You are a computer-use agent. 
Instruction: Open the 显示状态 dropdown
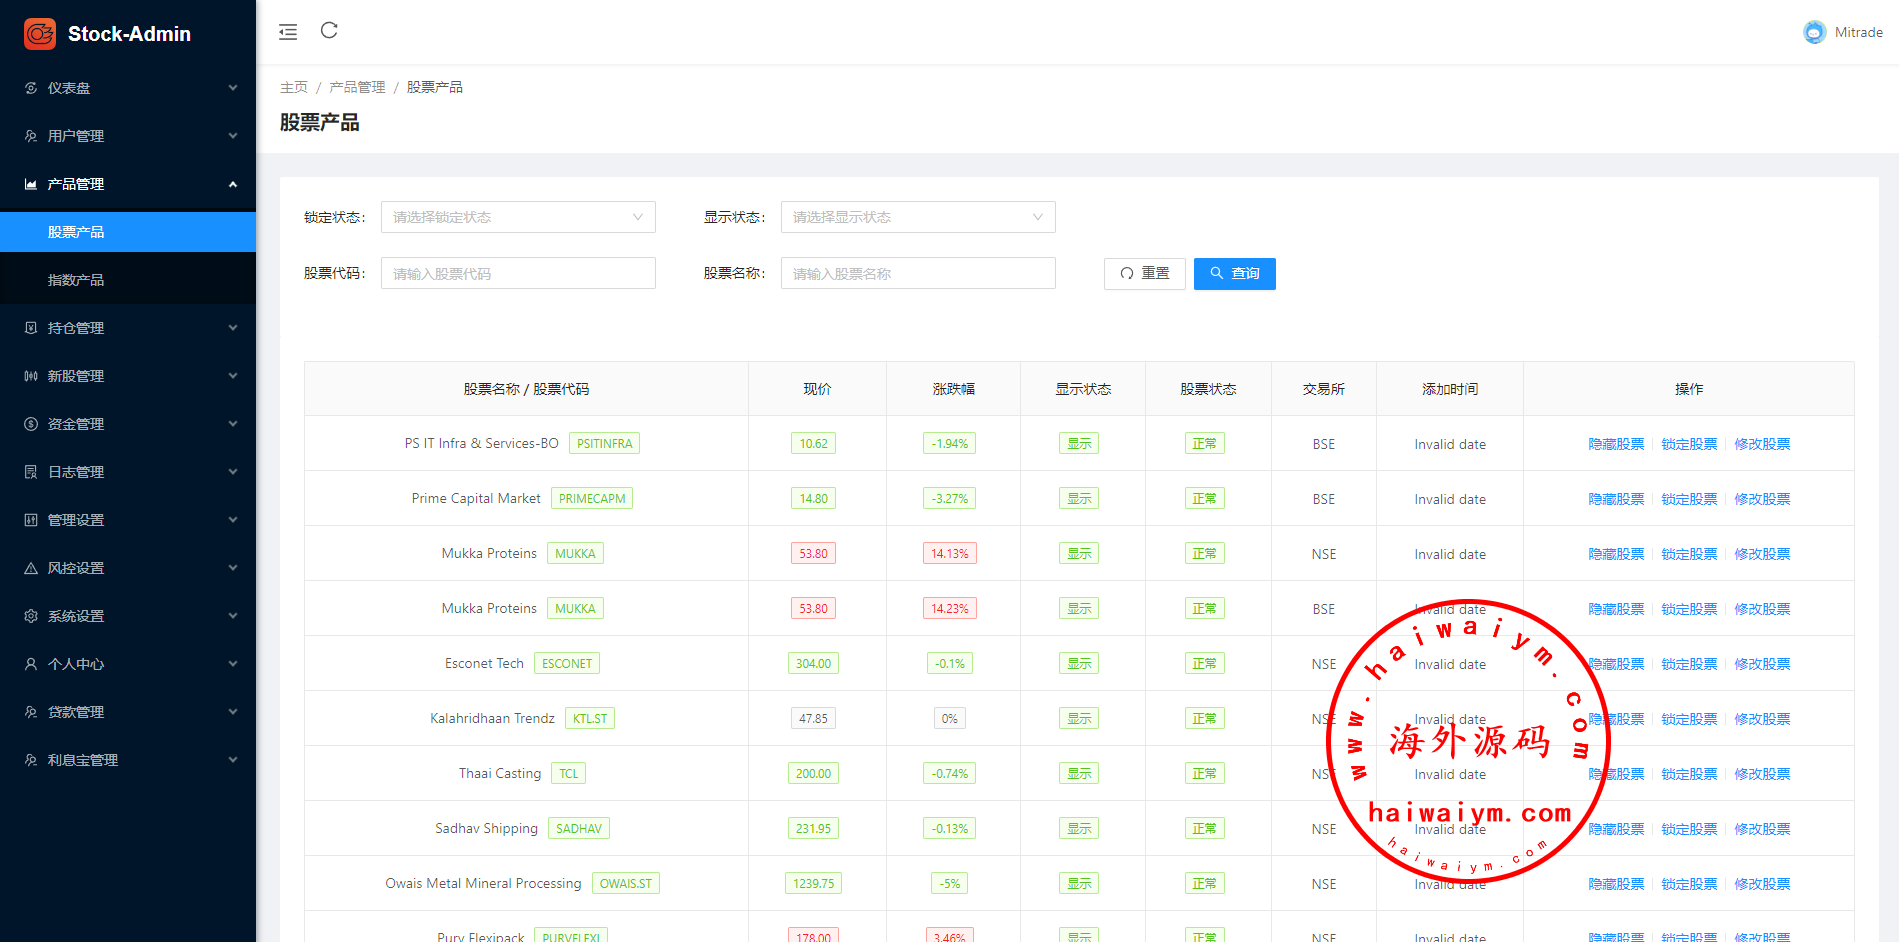point(917,217)
